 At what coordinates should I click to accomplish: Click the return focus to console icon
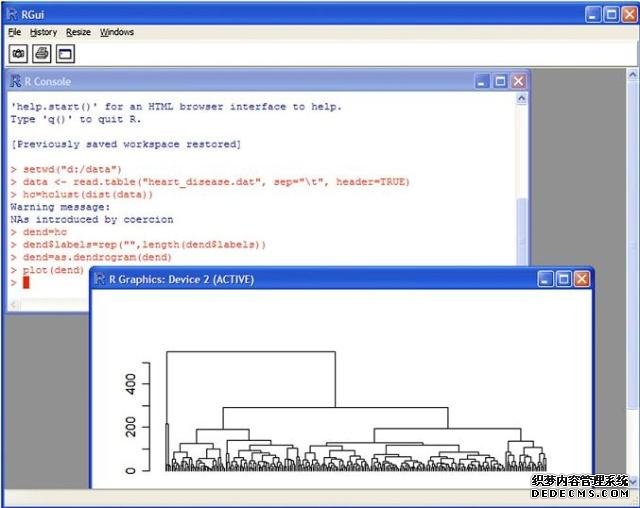[x=65, y=54]
